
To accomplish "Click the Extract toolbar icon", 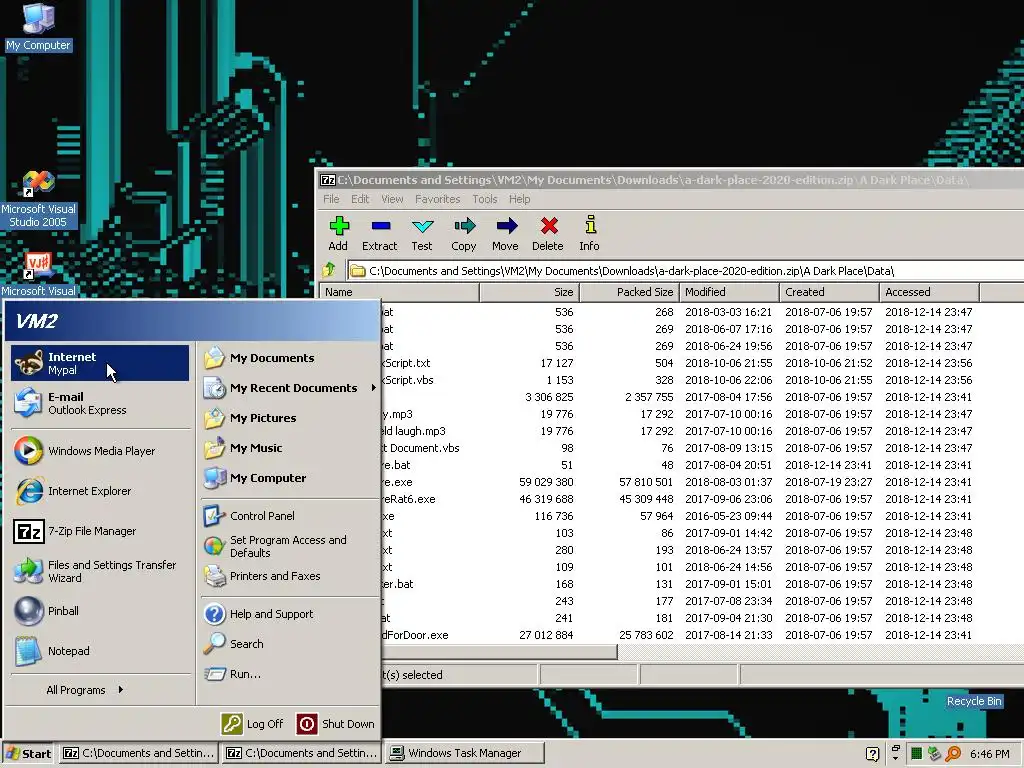I will [x=380, y=233].
